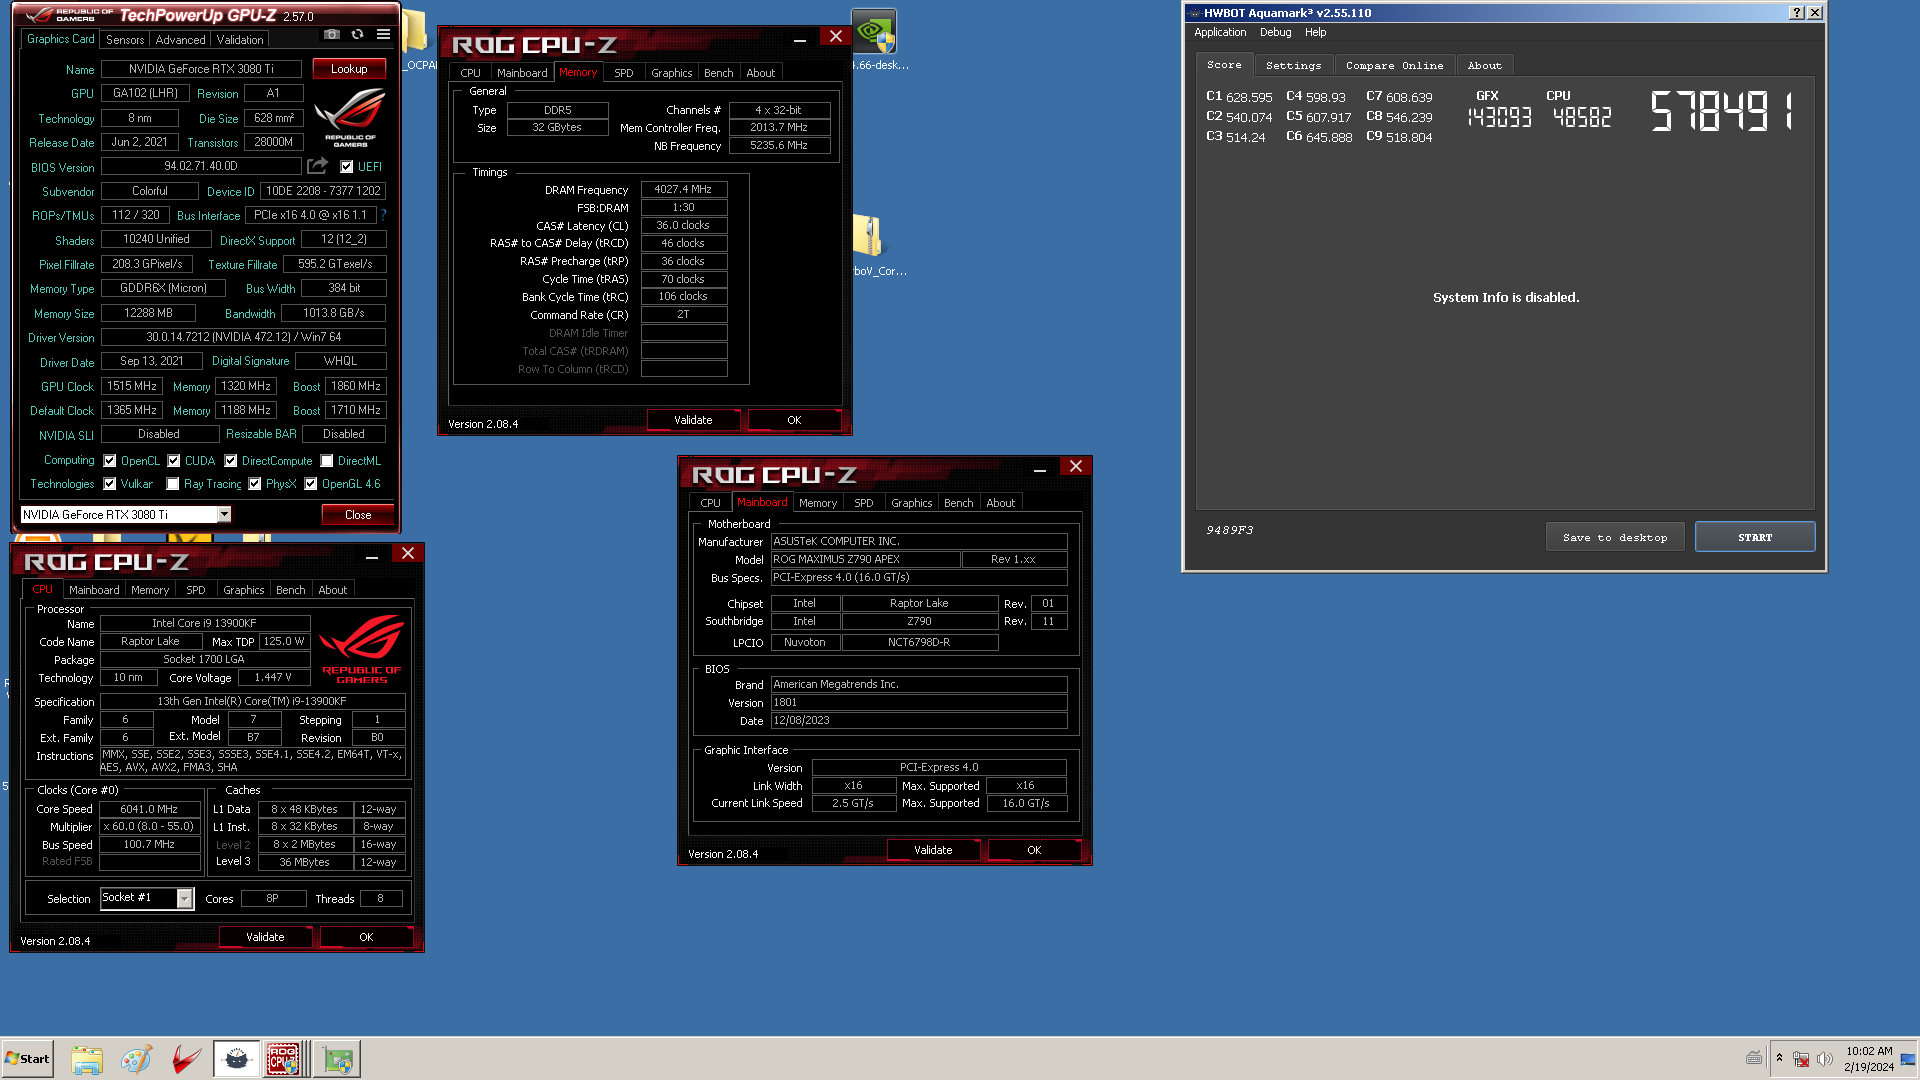Image resolution: width=1920 pixels, height=1080 pixels.
Task: Open the Graphics tab in CPU tab window
Action: pos(243,590)
